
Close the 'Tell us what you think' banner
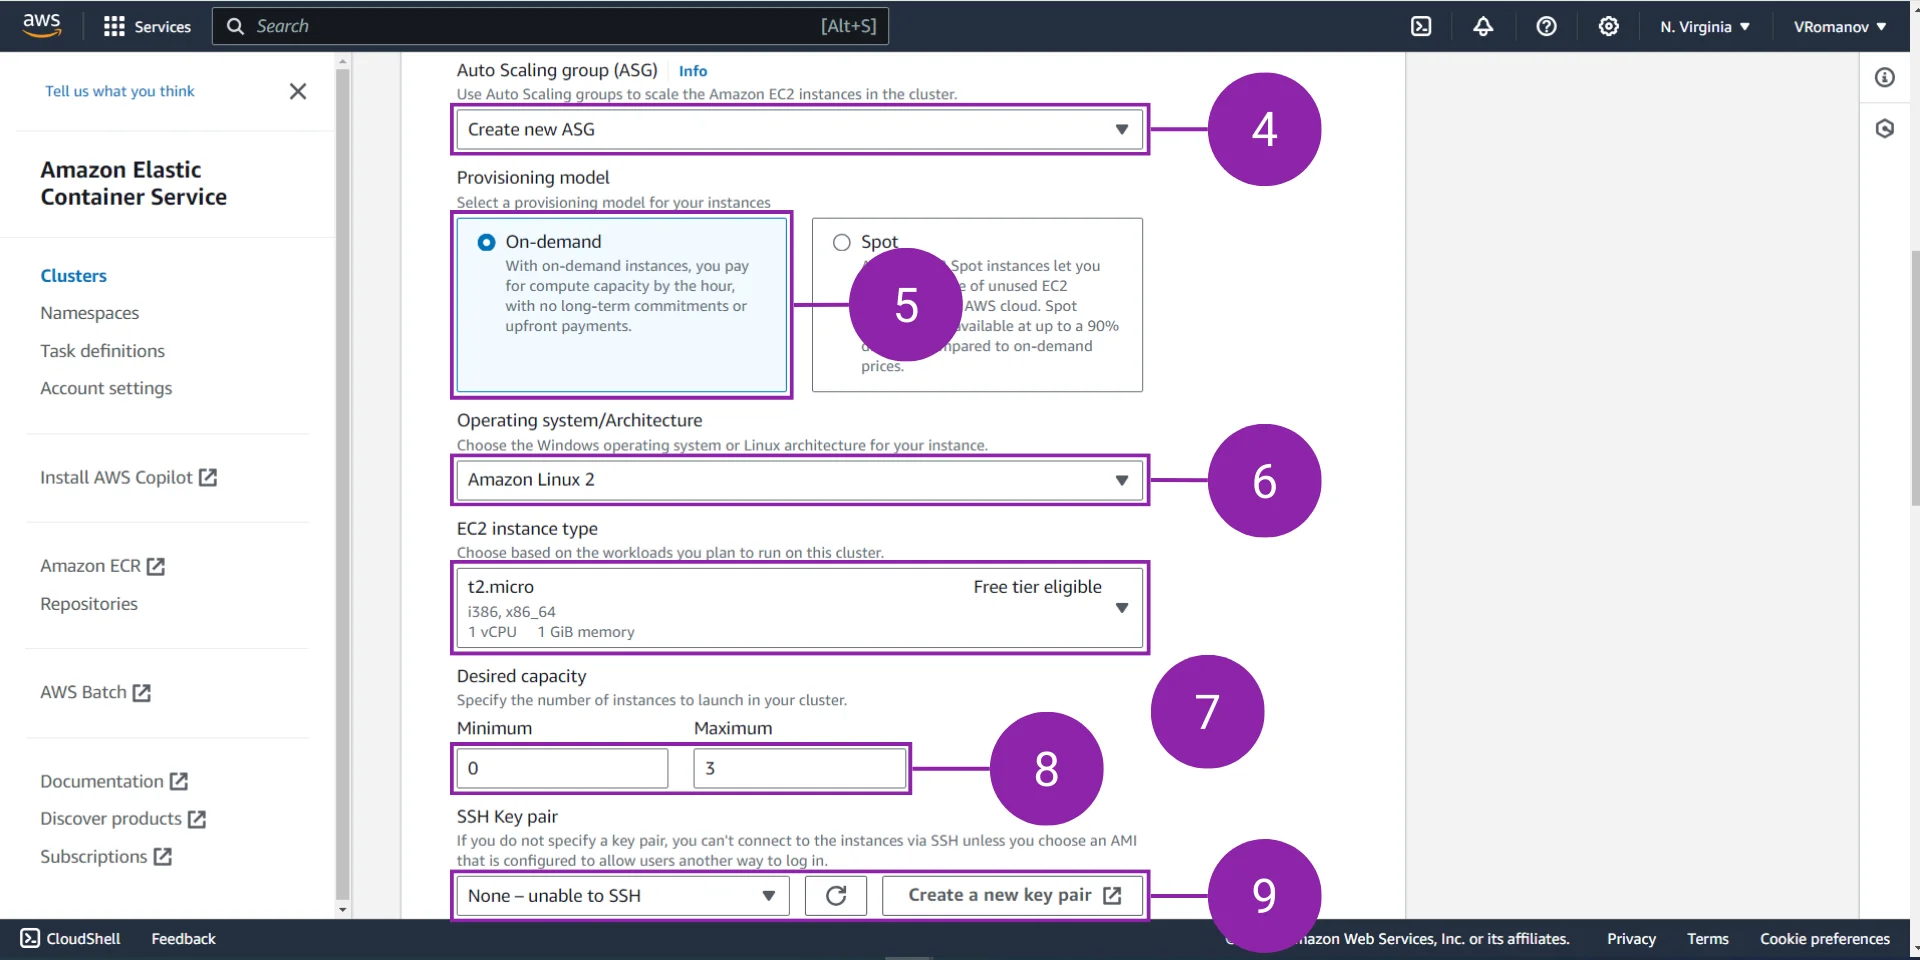(x=298, y=91)
